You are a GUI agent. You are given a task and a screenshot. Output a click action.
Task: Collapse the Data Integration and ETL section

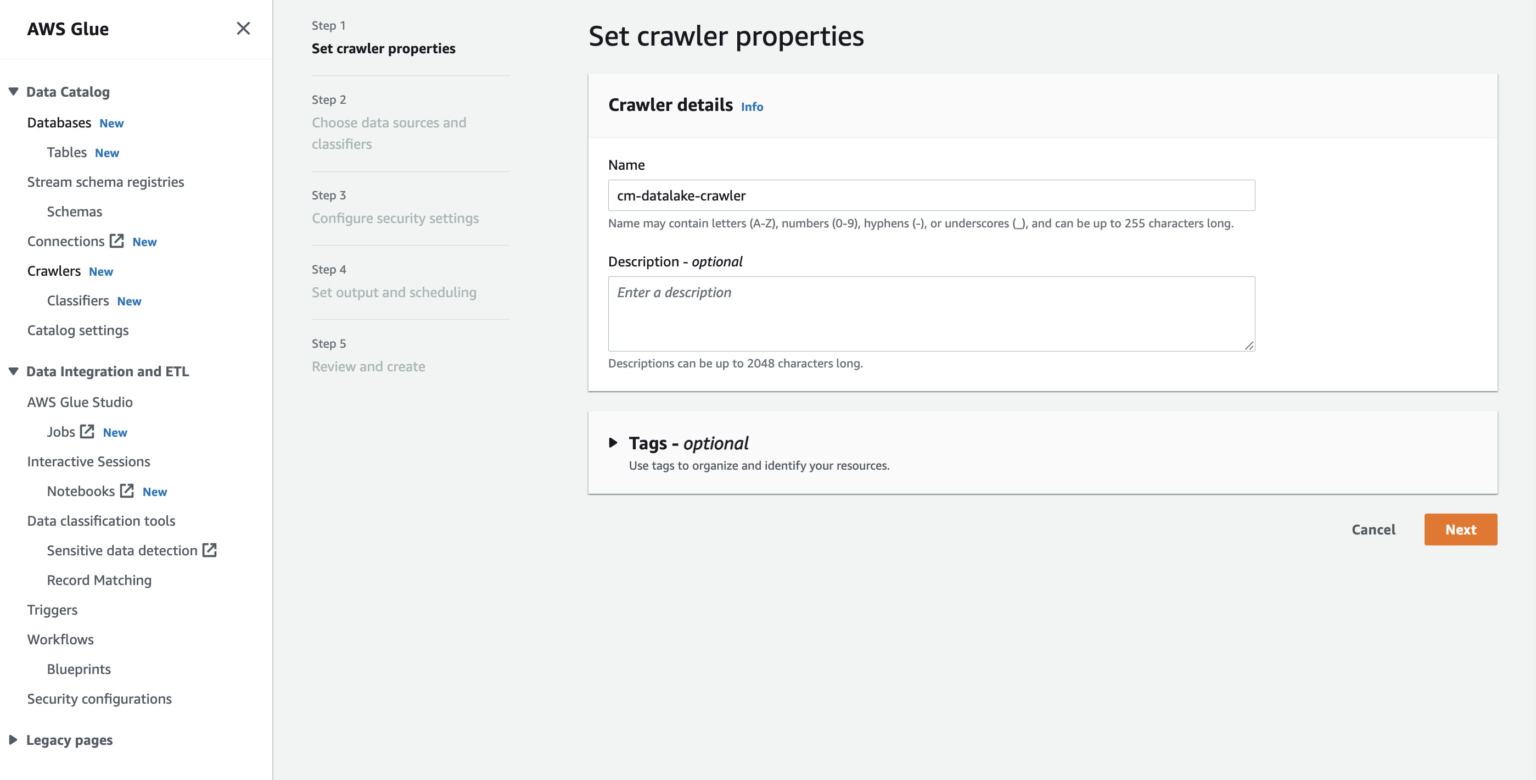point(14,370)
